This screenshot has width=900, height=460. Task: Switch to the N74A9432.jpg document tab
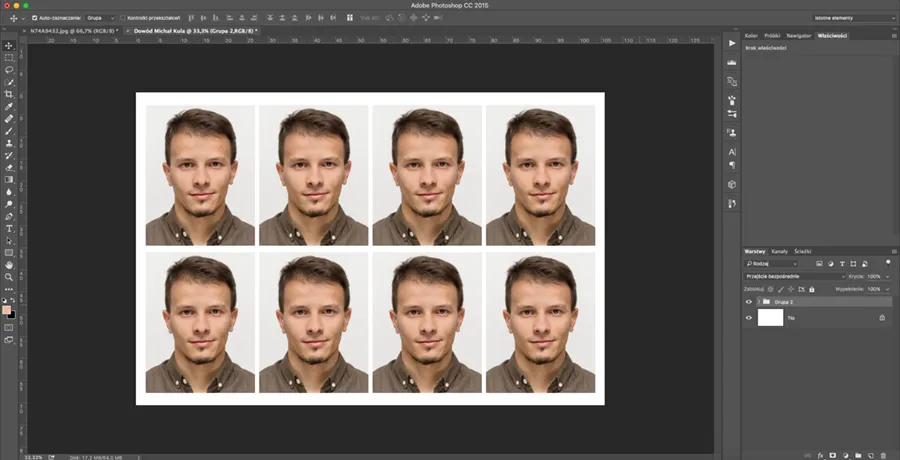click(73, 31)
